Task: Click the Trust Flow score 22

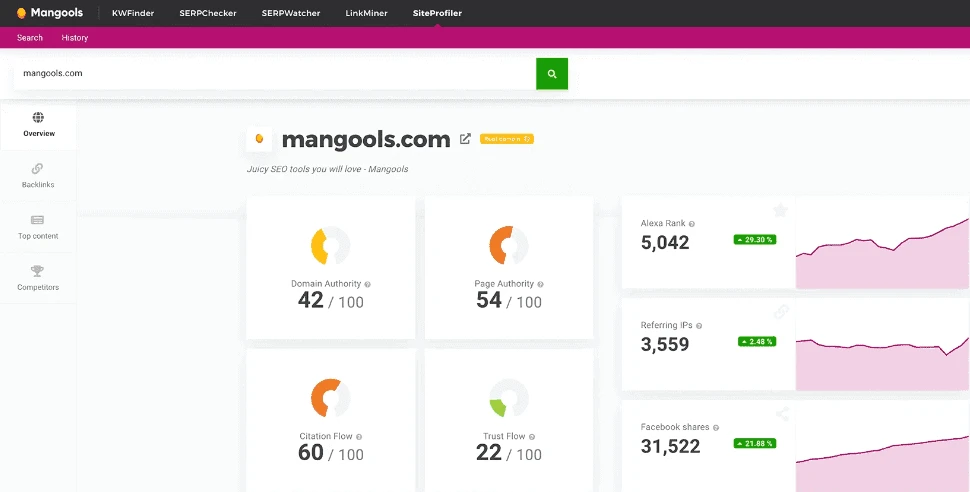Action: 489,453
